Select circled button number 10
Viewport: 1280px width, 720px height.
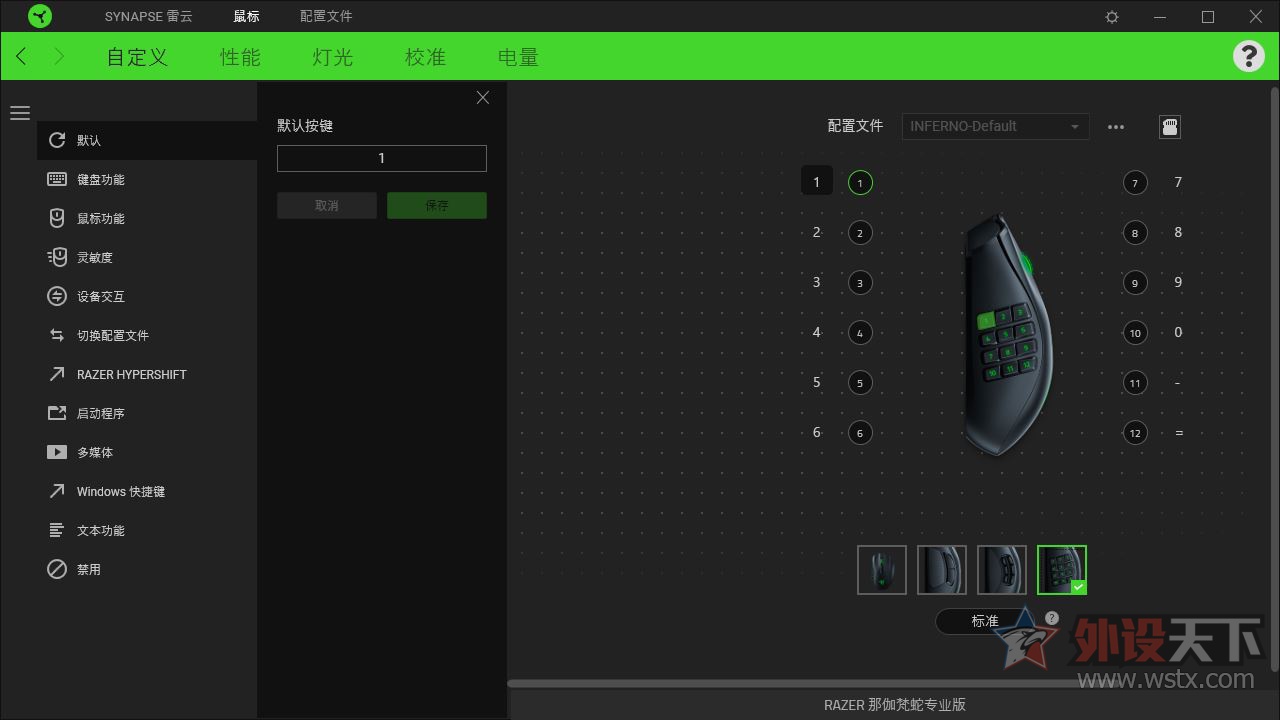1135,333
